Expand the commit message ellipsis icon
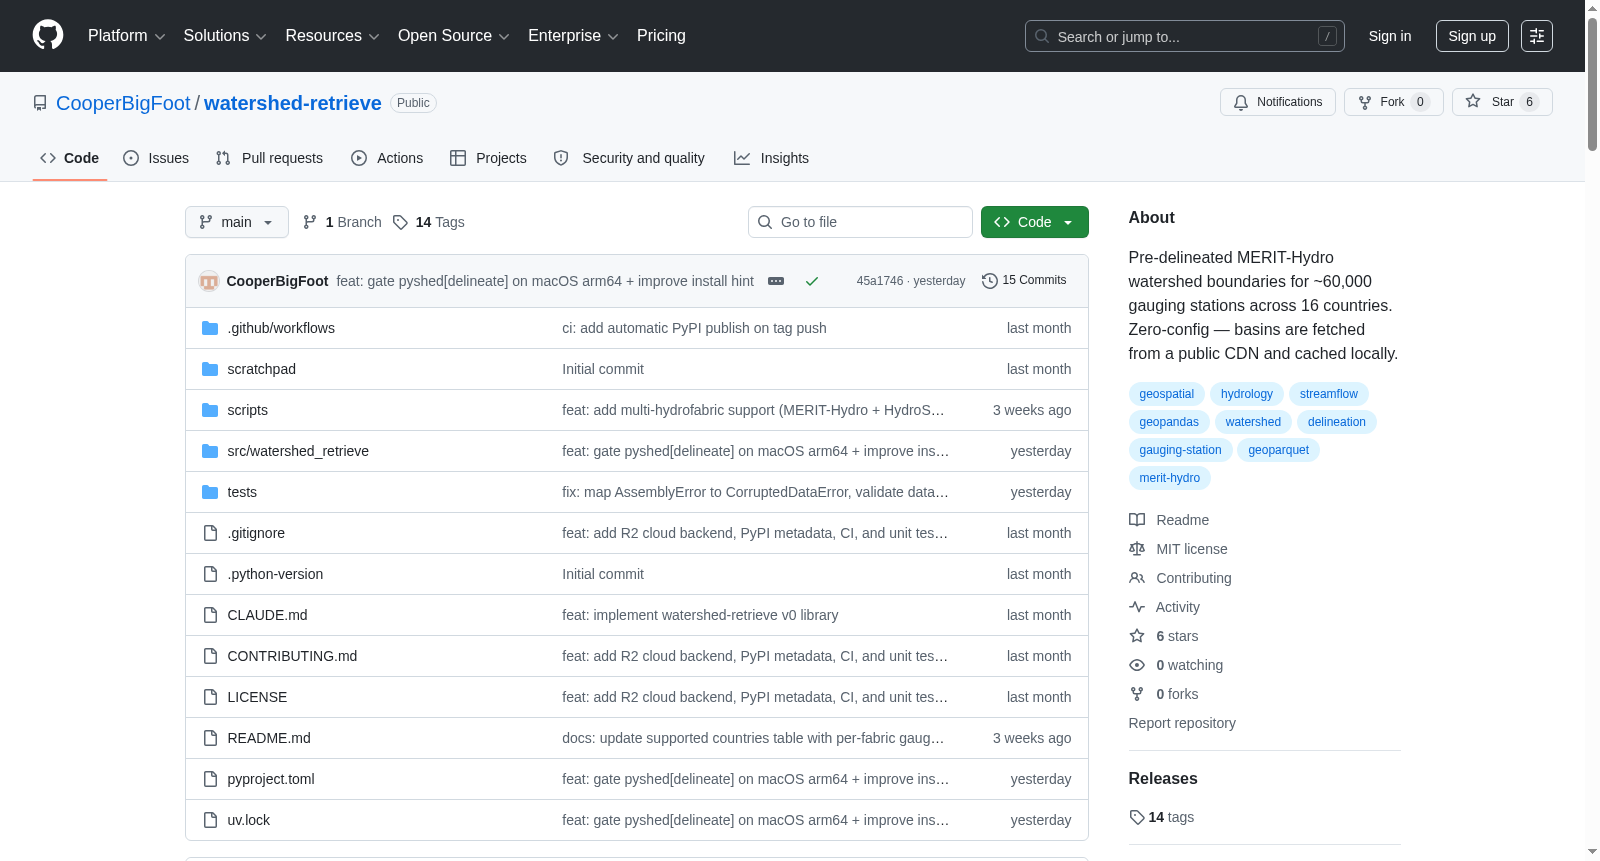 click(x=776, y=281)
